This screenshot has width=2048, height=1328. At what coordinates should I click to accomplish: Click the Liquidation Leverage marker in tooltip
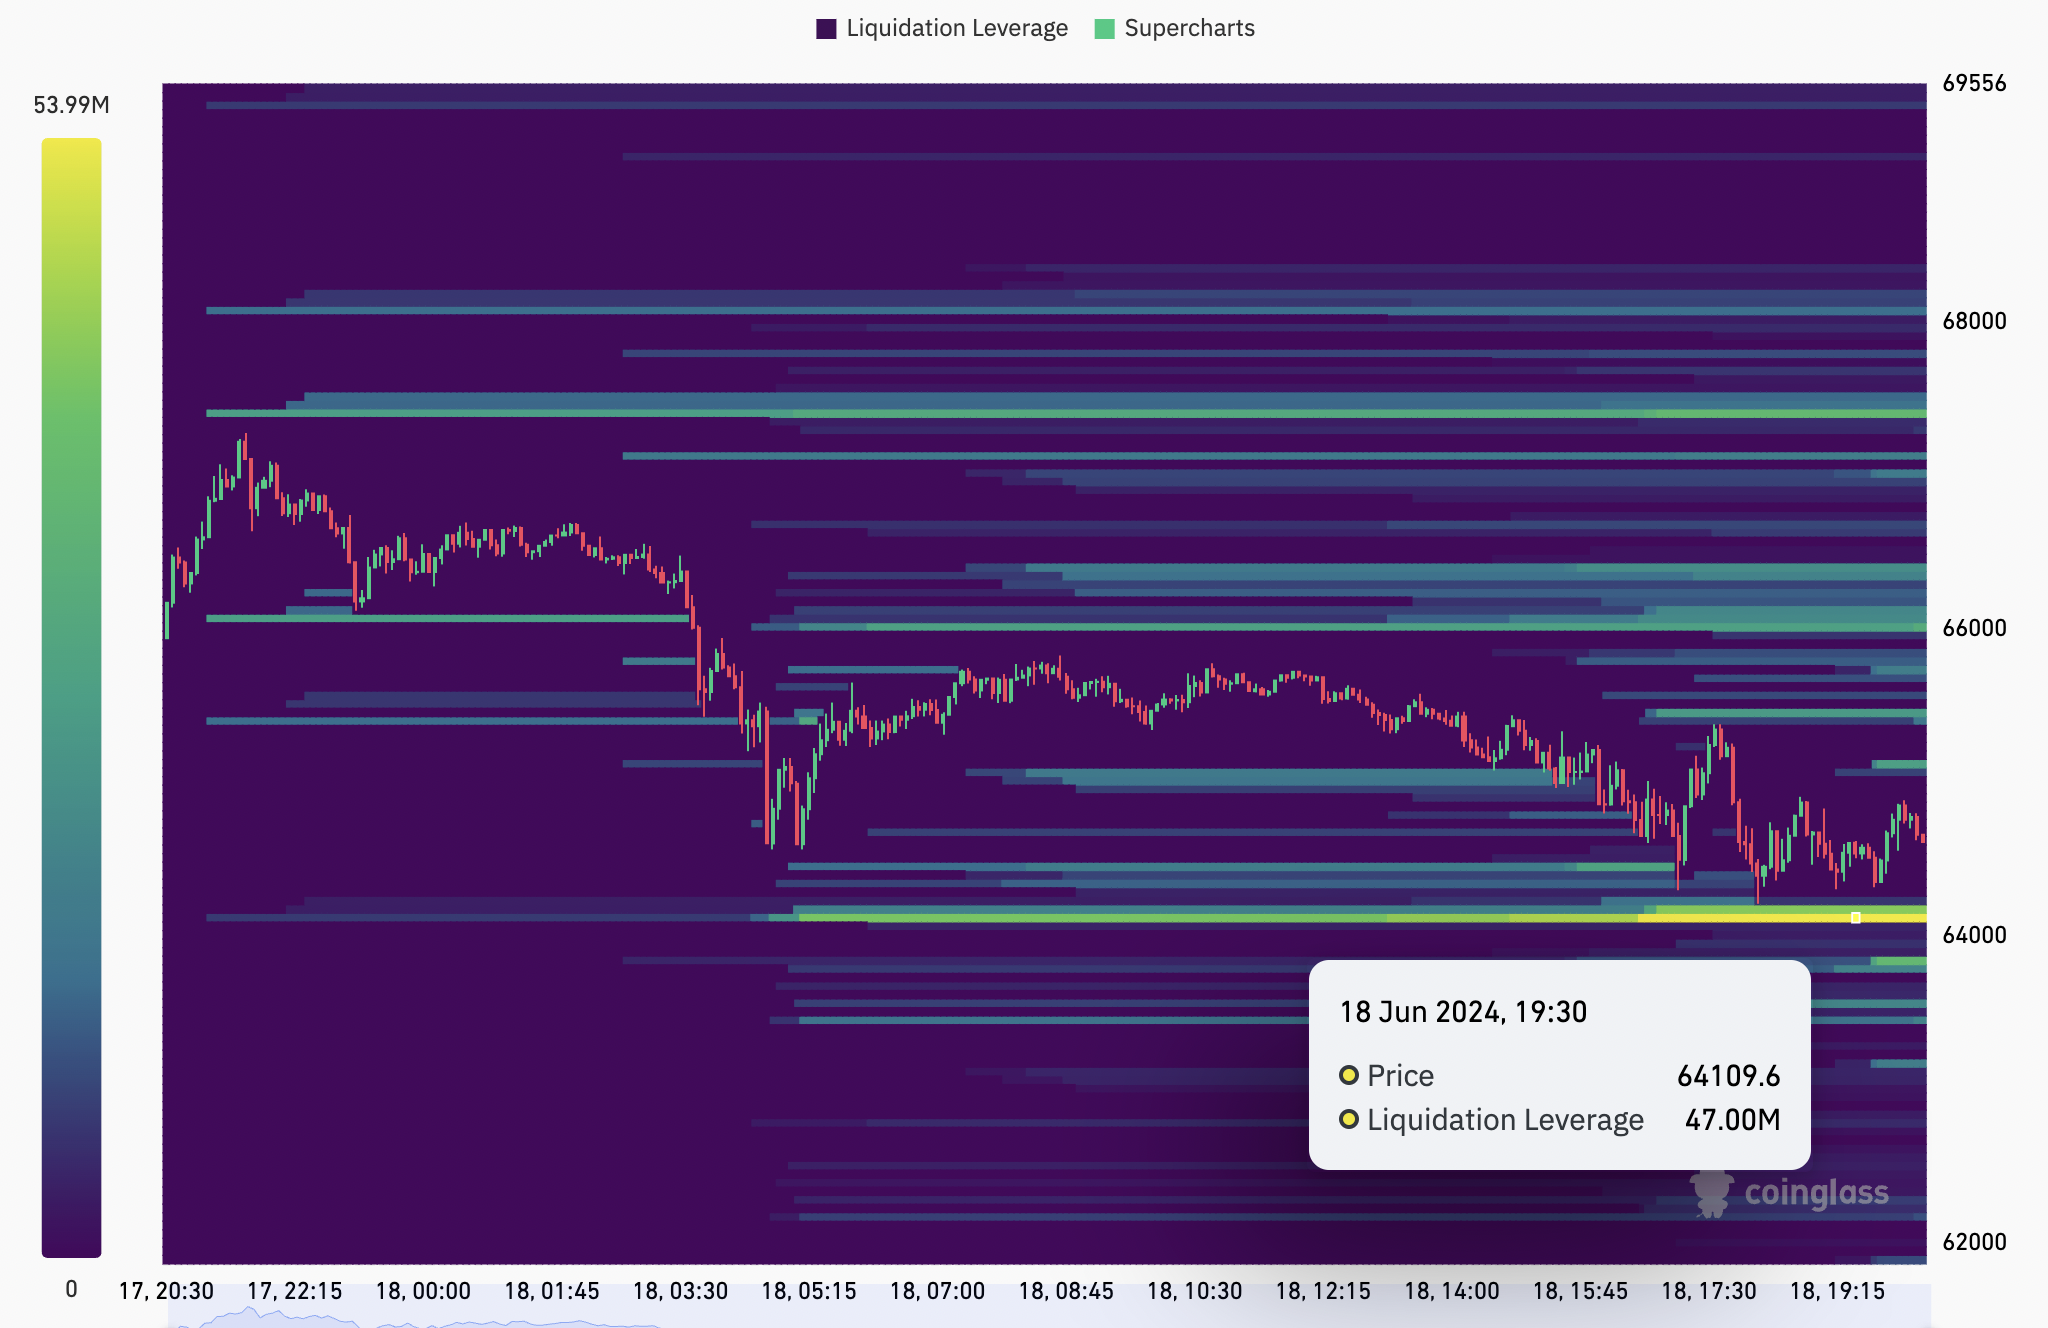pyautogui.click(x=1349, y=1119)
